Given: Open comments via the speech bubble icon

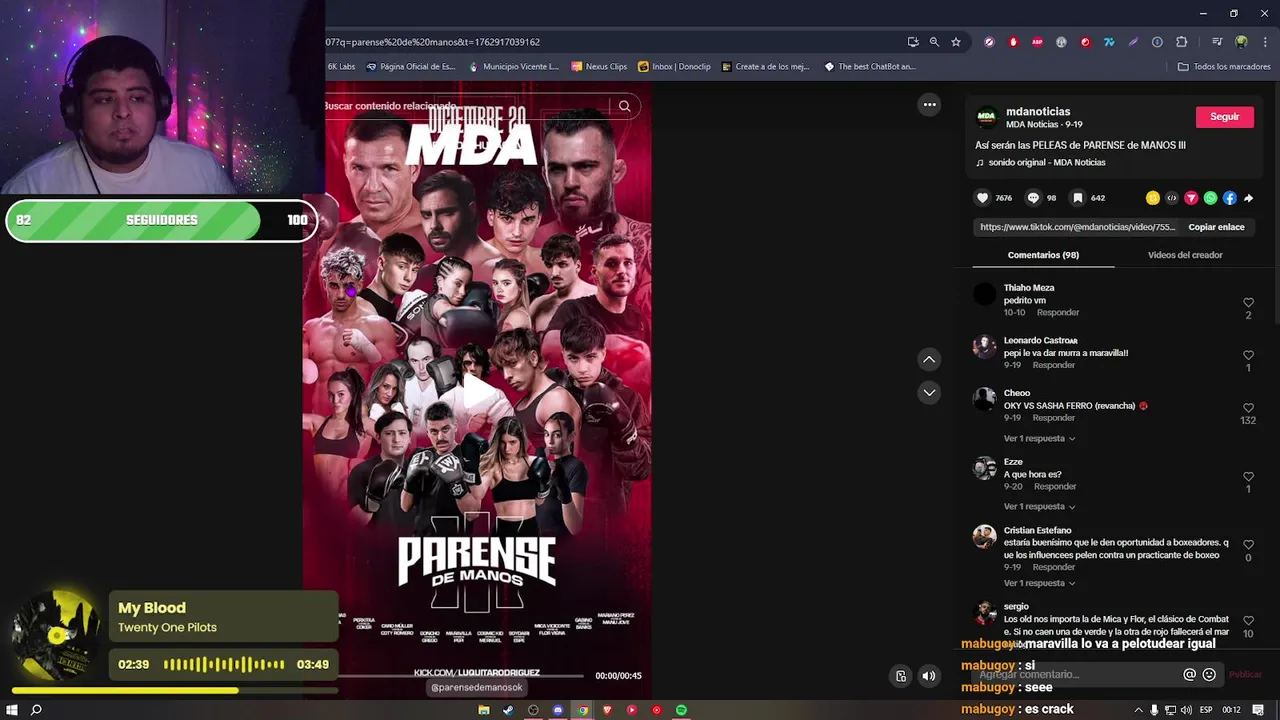Looking at the screenshot, I should click(x=1033, y=198).
